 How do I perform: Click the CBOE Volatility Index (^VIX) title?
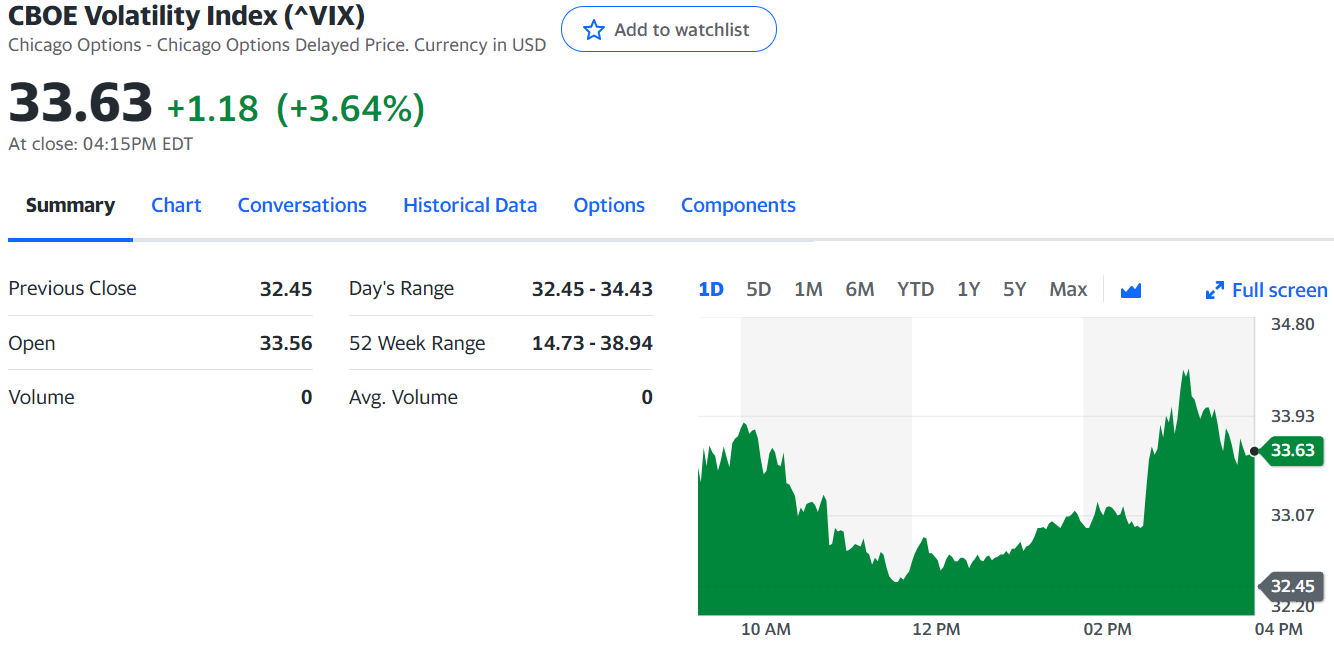[x=186, y=16]
